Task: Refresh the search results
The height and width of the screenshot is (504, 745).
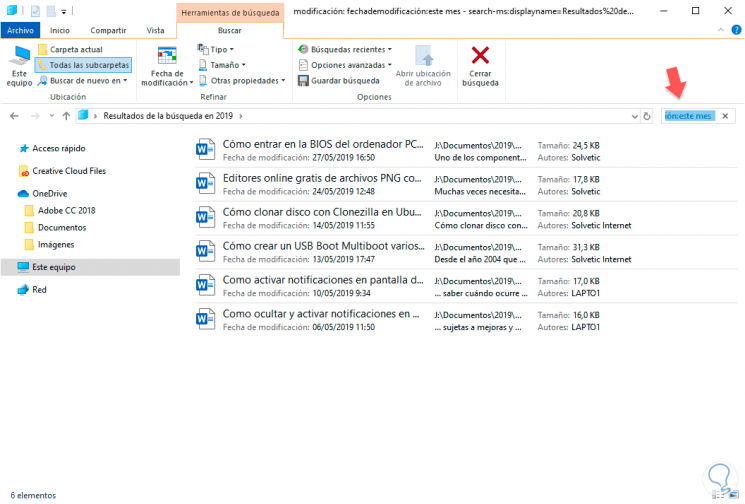Action: [x=647, y=116]
